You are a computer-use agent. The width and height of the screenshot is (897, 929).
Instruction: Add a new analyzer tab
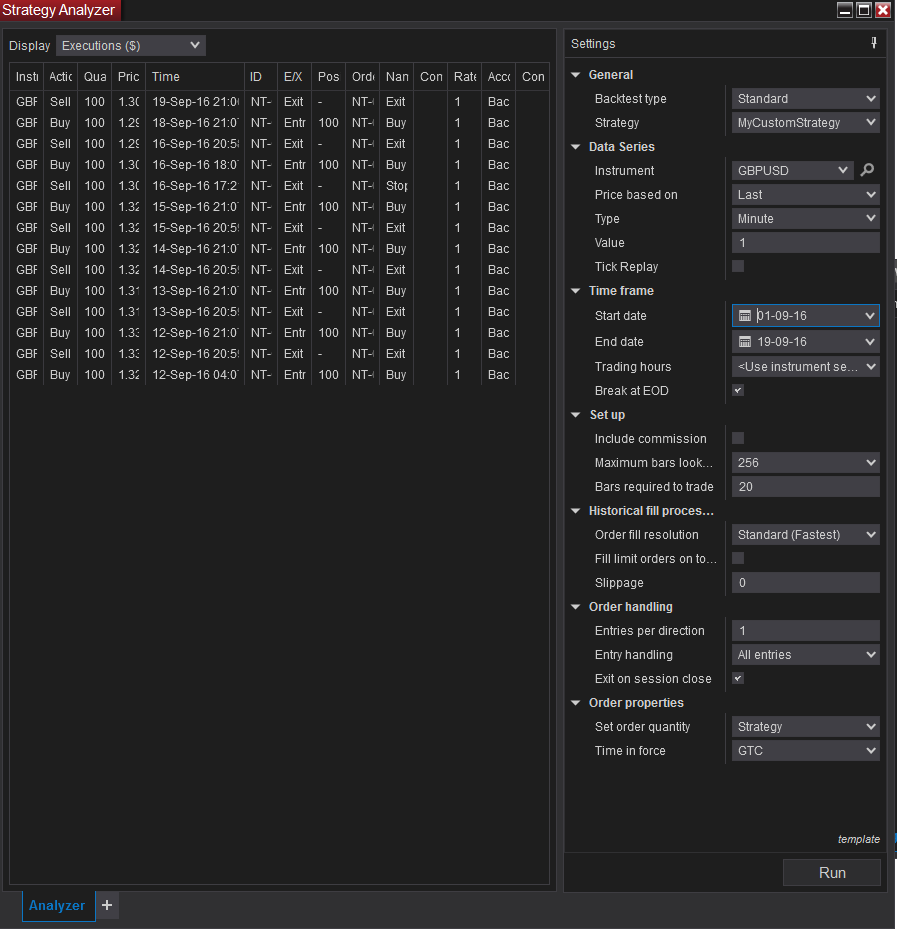coord(107,905)
